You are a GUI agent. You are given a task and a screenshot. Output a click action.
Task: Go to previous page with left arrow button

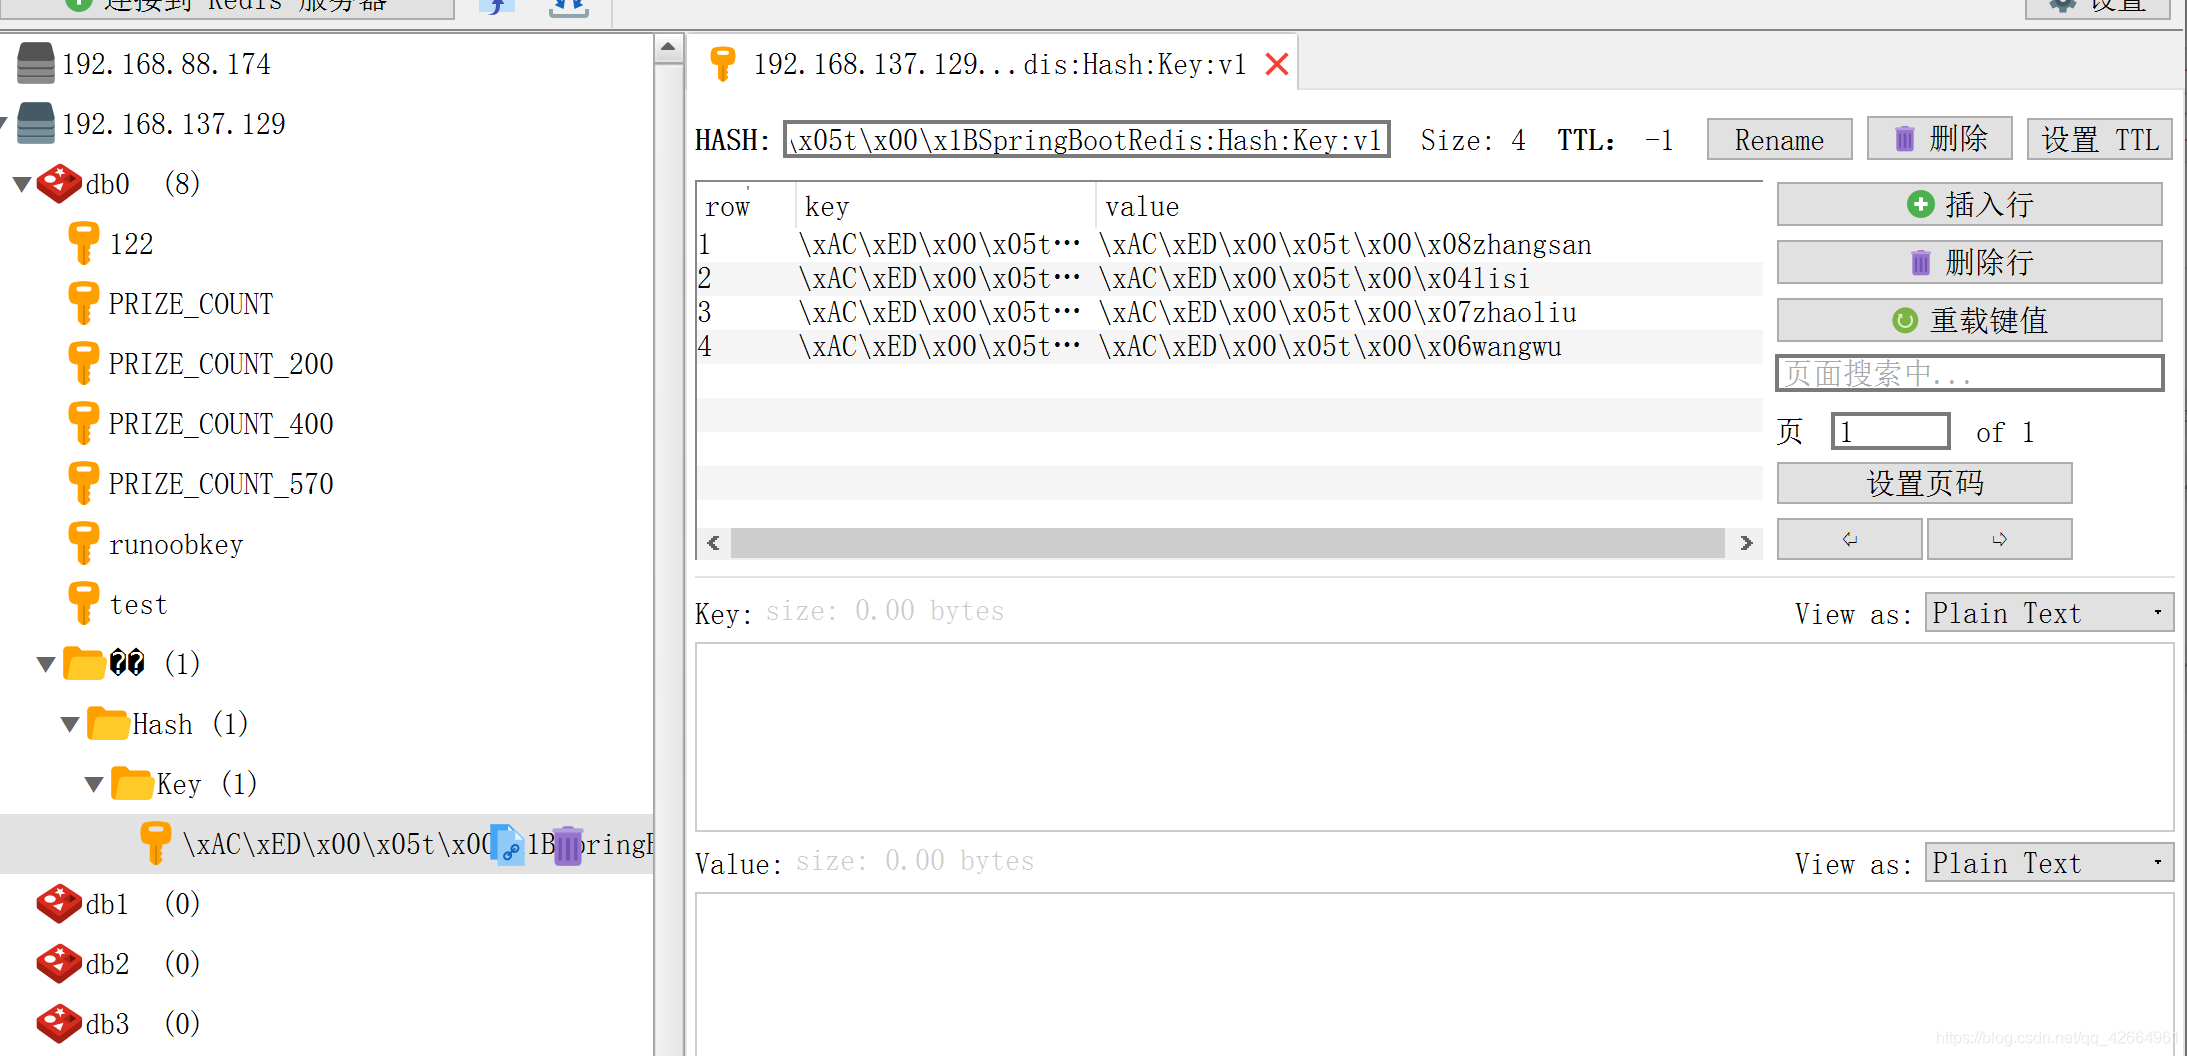pyautogui.click(x=1849, y=539)
